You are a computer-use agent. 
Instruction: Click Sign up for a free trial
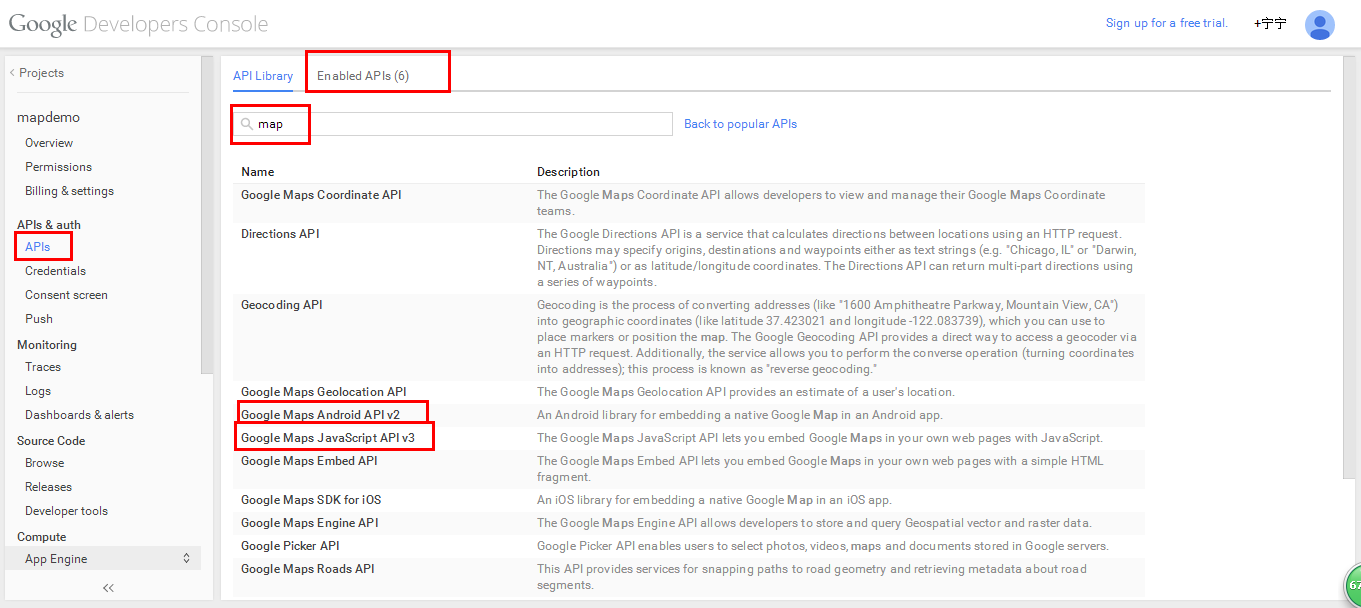pos(1167,23)
